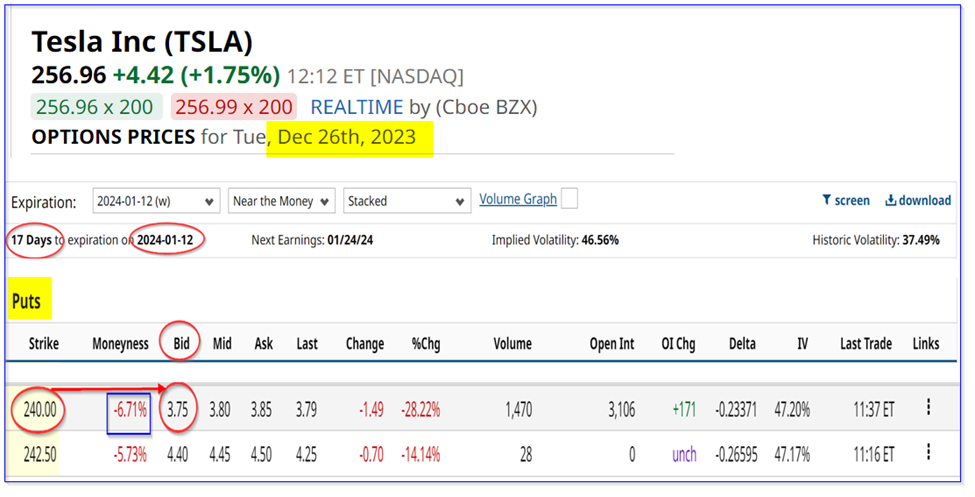Click the -1.49 change value
This screenshot has height=497, width=975.
(x=371, y=410)
